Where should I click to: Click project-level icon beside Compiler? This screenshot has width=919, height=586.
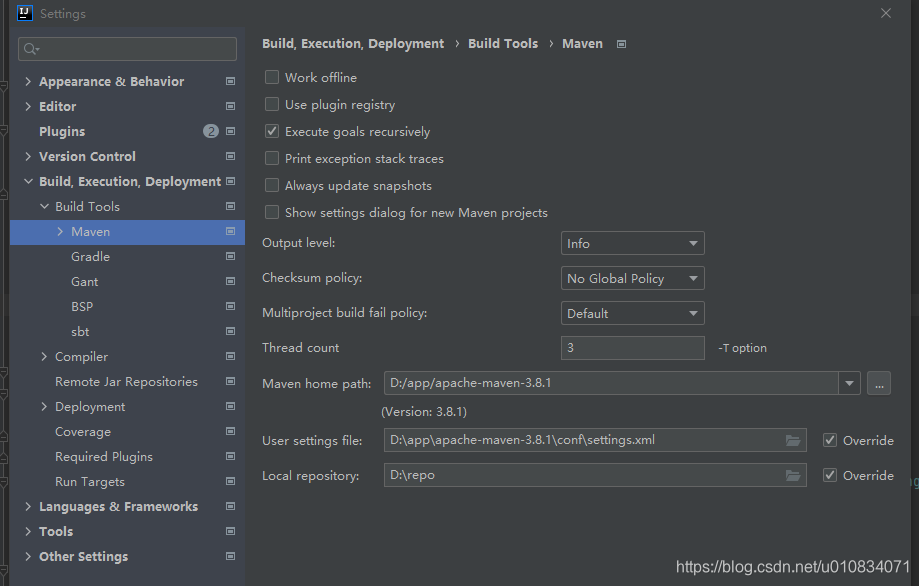230,356
